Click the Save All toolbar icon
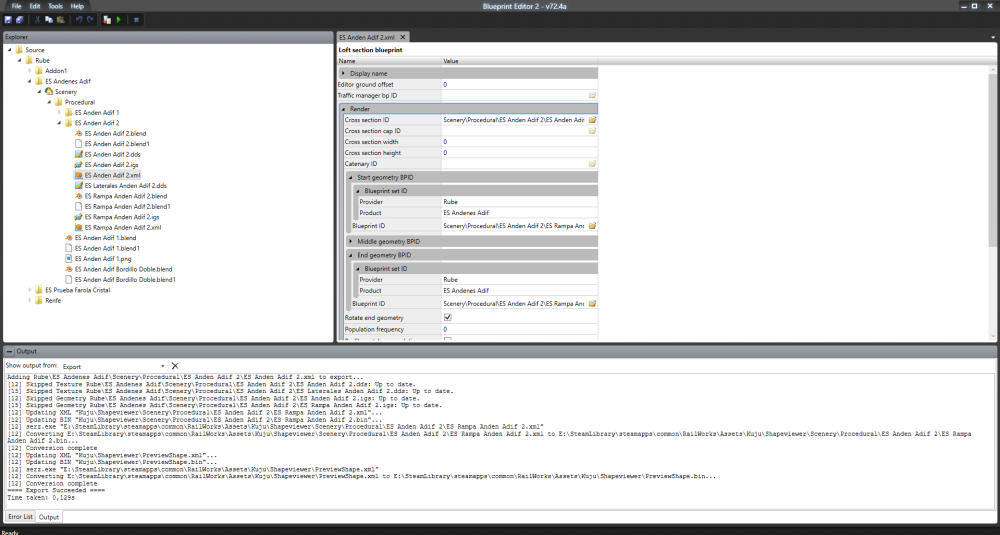Screen dimensions: 1000x535 (x=20, y=19)
